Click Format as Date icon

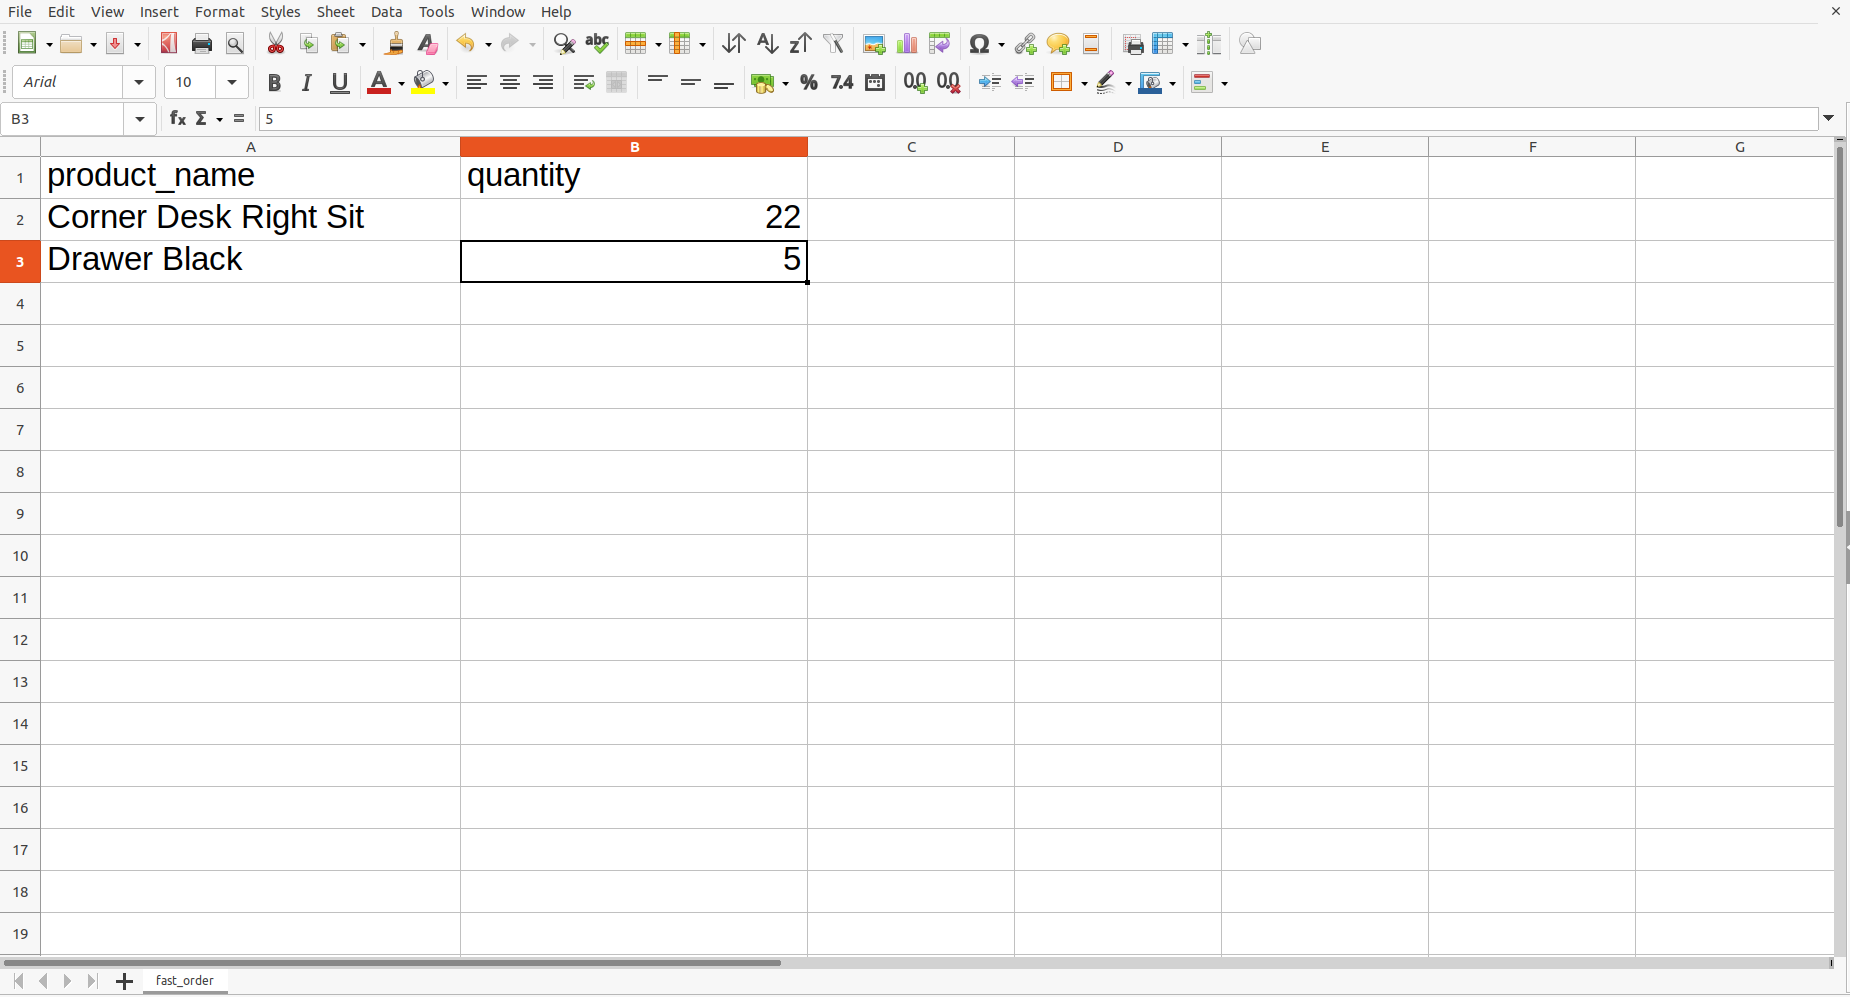click(875, 83)
